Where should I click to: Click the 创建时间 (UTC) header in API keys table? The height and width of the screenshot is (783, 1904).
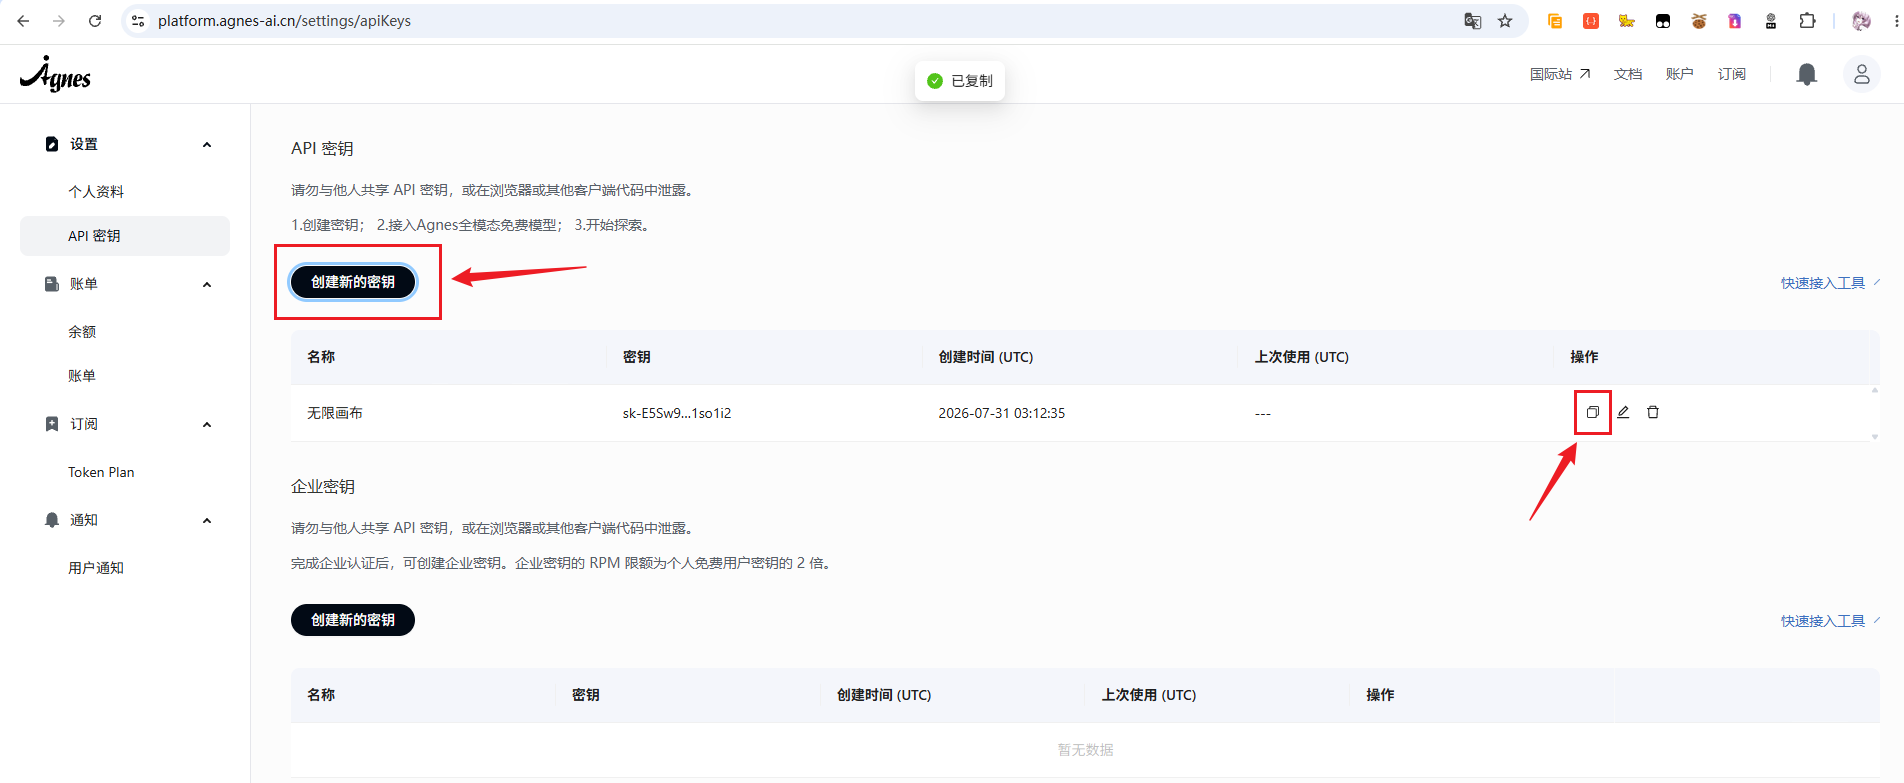coord(986,357)
